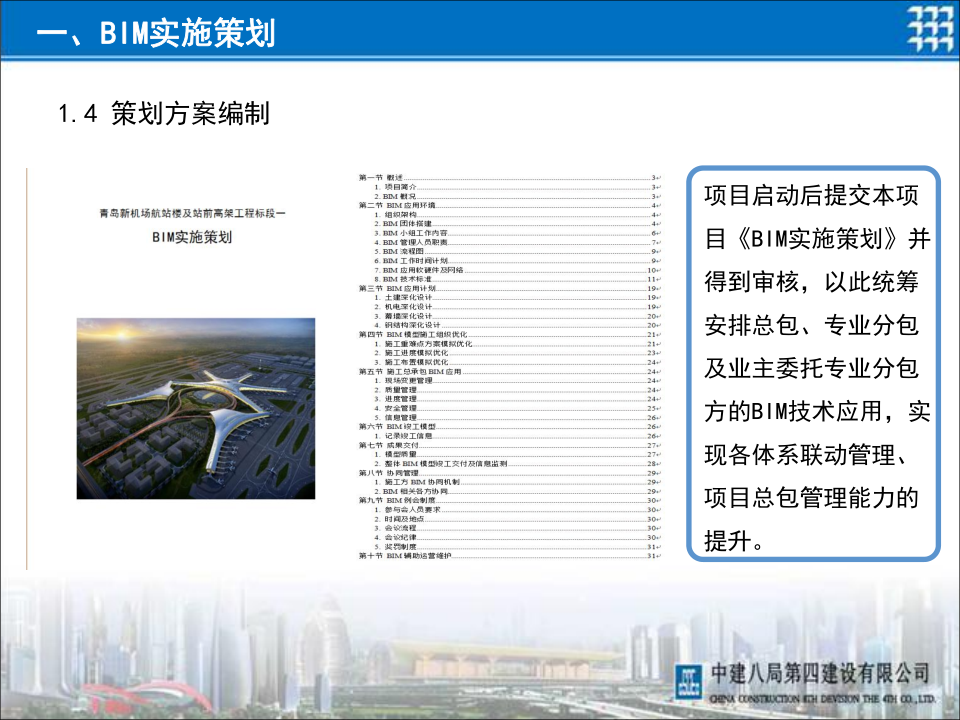Click the cover title 'BIM实施策划' above the airport image
The image size is (960, 720).
coord(192,237)
